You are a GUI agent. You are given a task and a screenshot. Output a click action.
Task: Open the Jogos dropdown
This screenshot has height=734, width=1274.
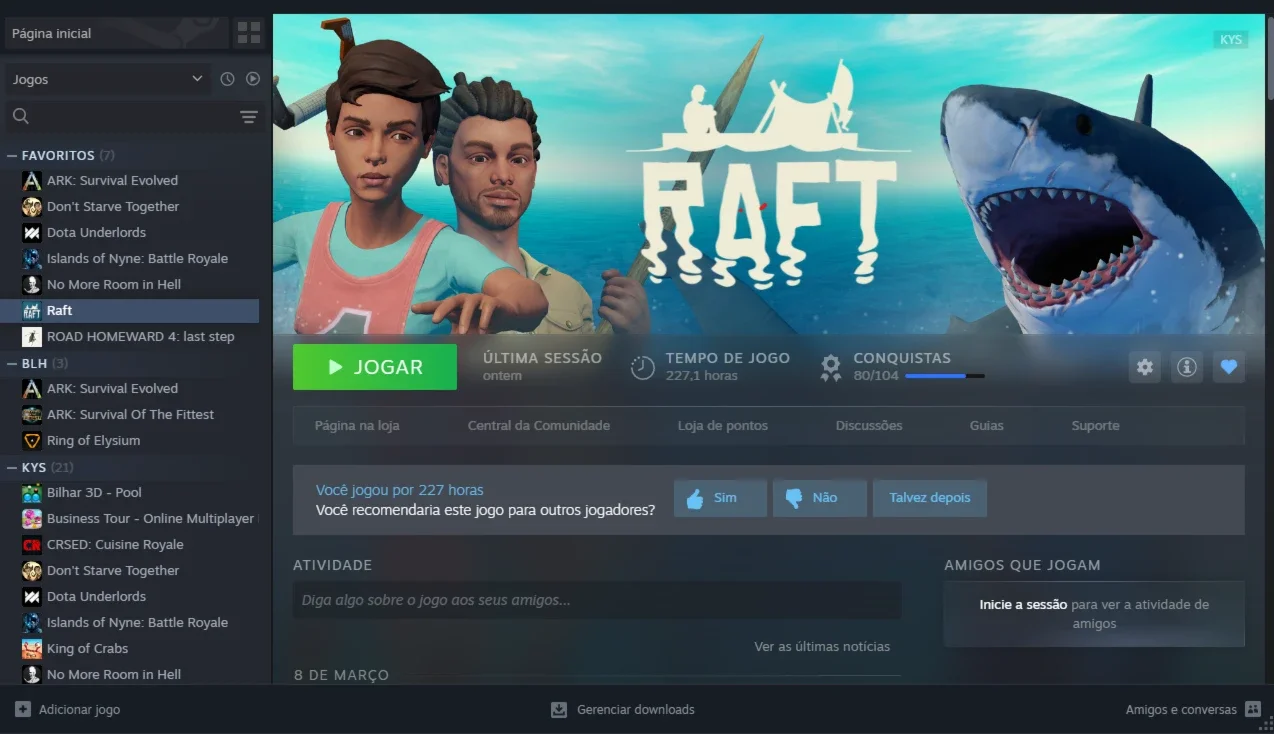[107, 79]
